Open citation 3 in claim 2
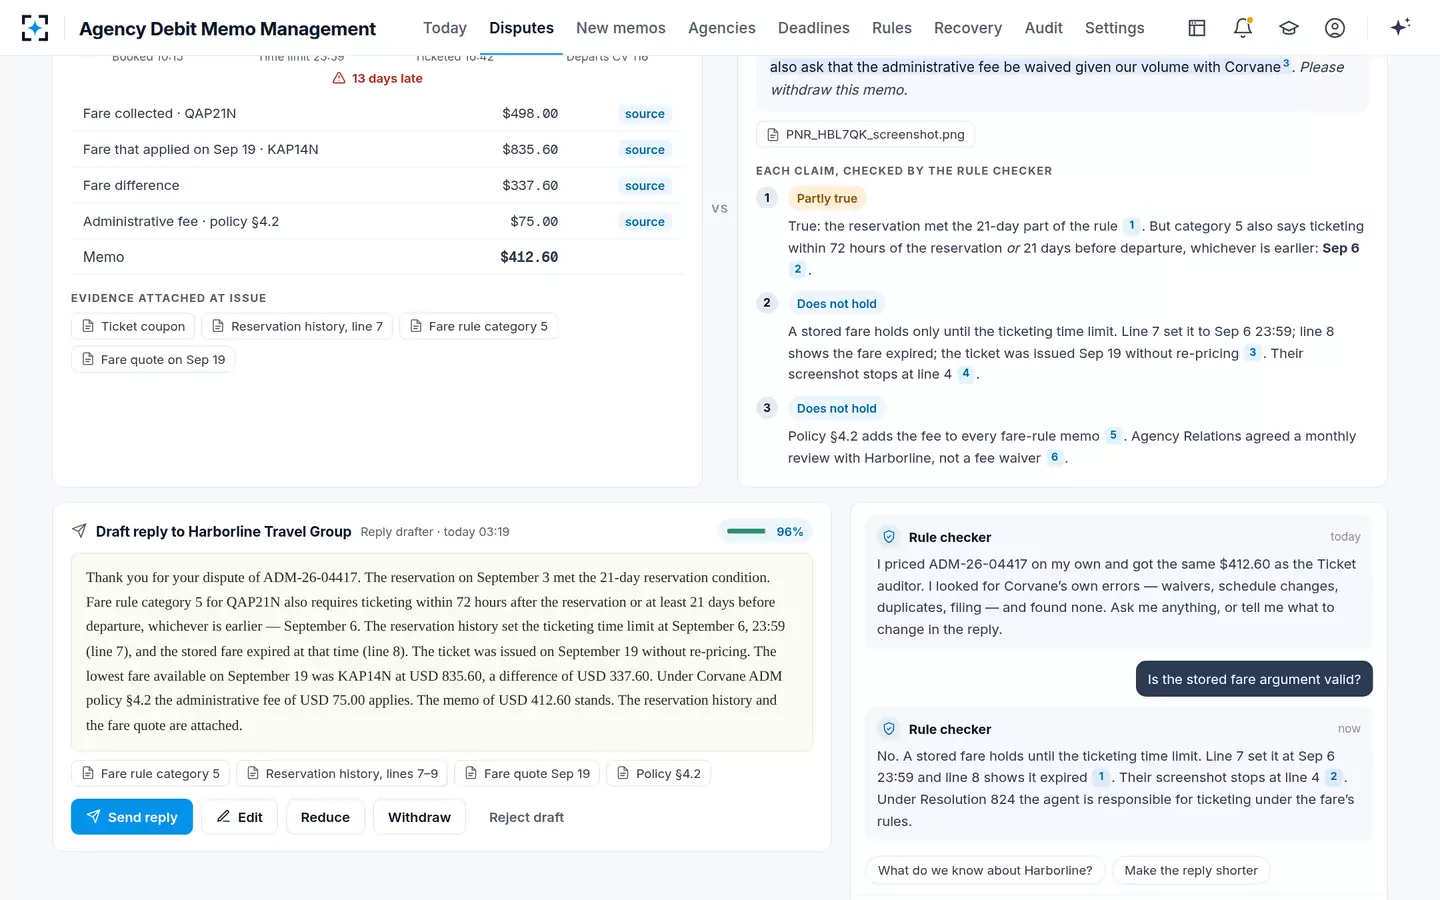The width and height of the screenshot is (1440, 900). [1252, 353]
